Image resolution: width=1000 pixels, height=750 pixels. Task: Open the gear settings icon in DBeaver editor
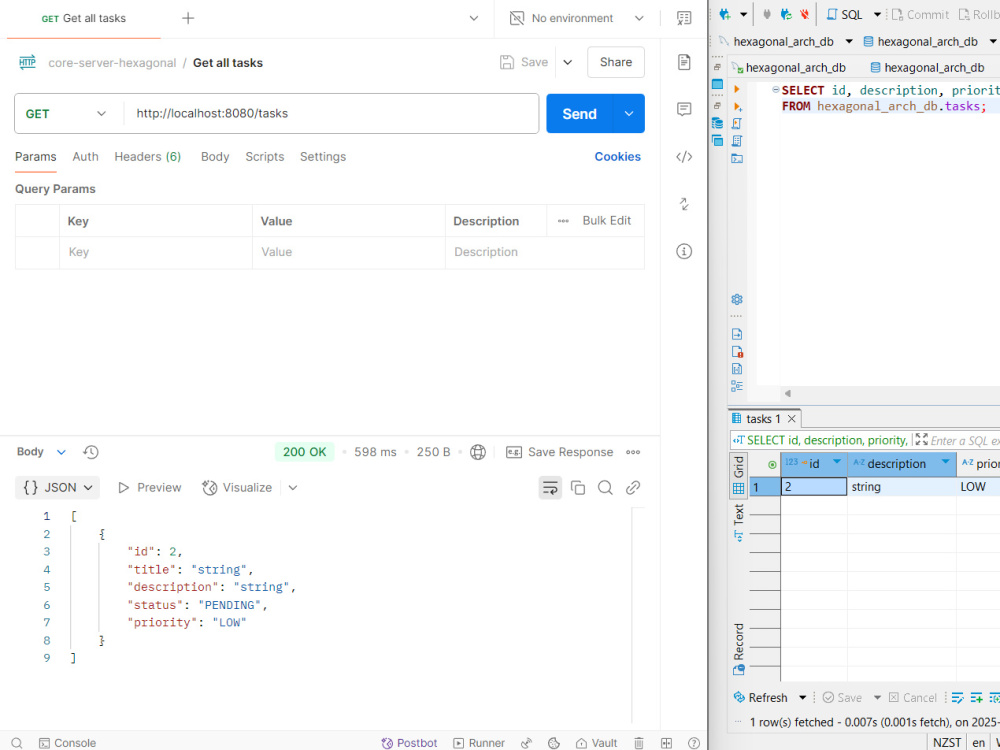737,300
